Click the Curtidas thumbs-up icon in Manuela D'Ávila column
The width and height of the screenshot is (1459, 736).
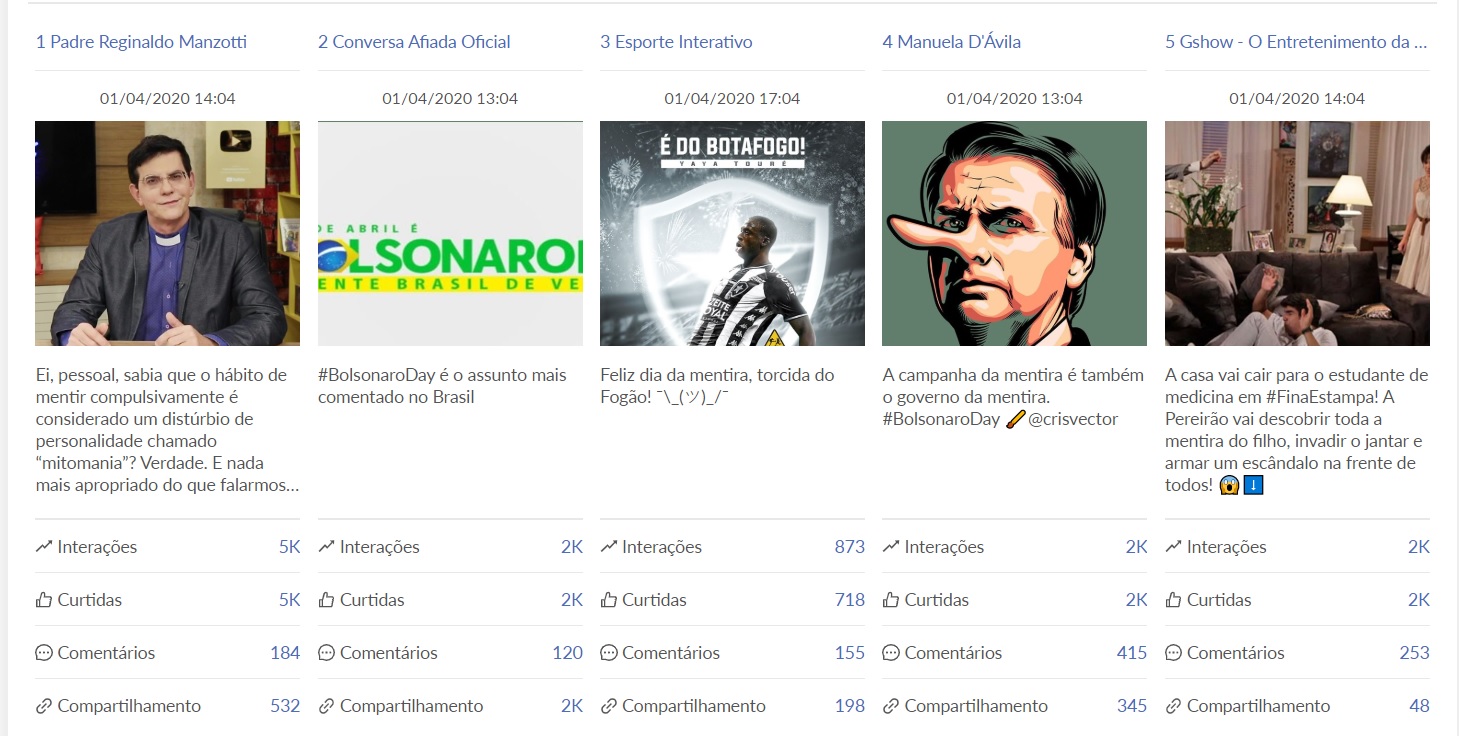891,600
